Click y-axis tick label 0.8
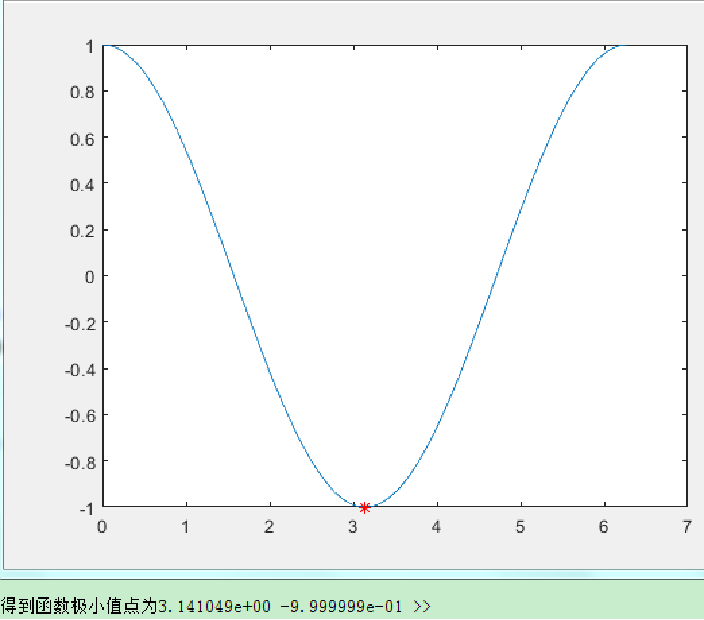Screen dimensions: 704x620 82,92
